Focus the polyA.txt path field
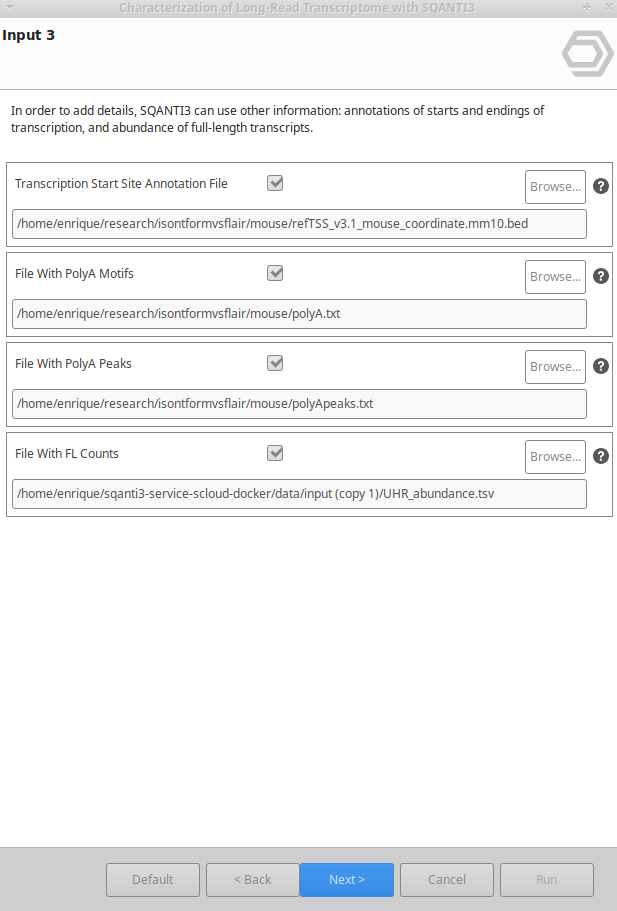This screenshot has height=911, width=617. (299, 314)
